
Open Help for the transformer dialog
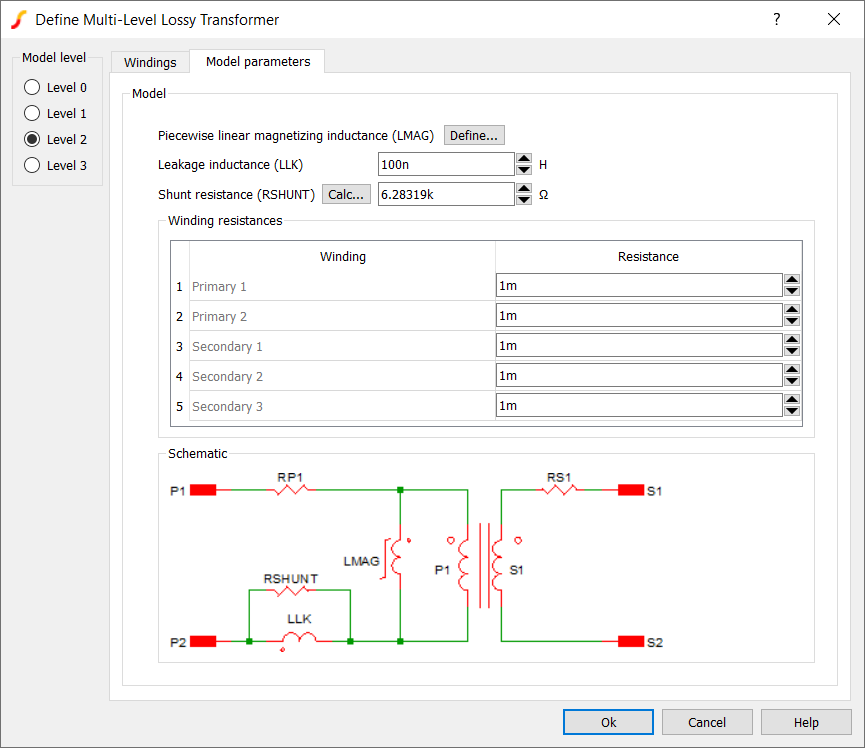coord(806,722)
